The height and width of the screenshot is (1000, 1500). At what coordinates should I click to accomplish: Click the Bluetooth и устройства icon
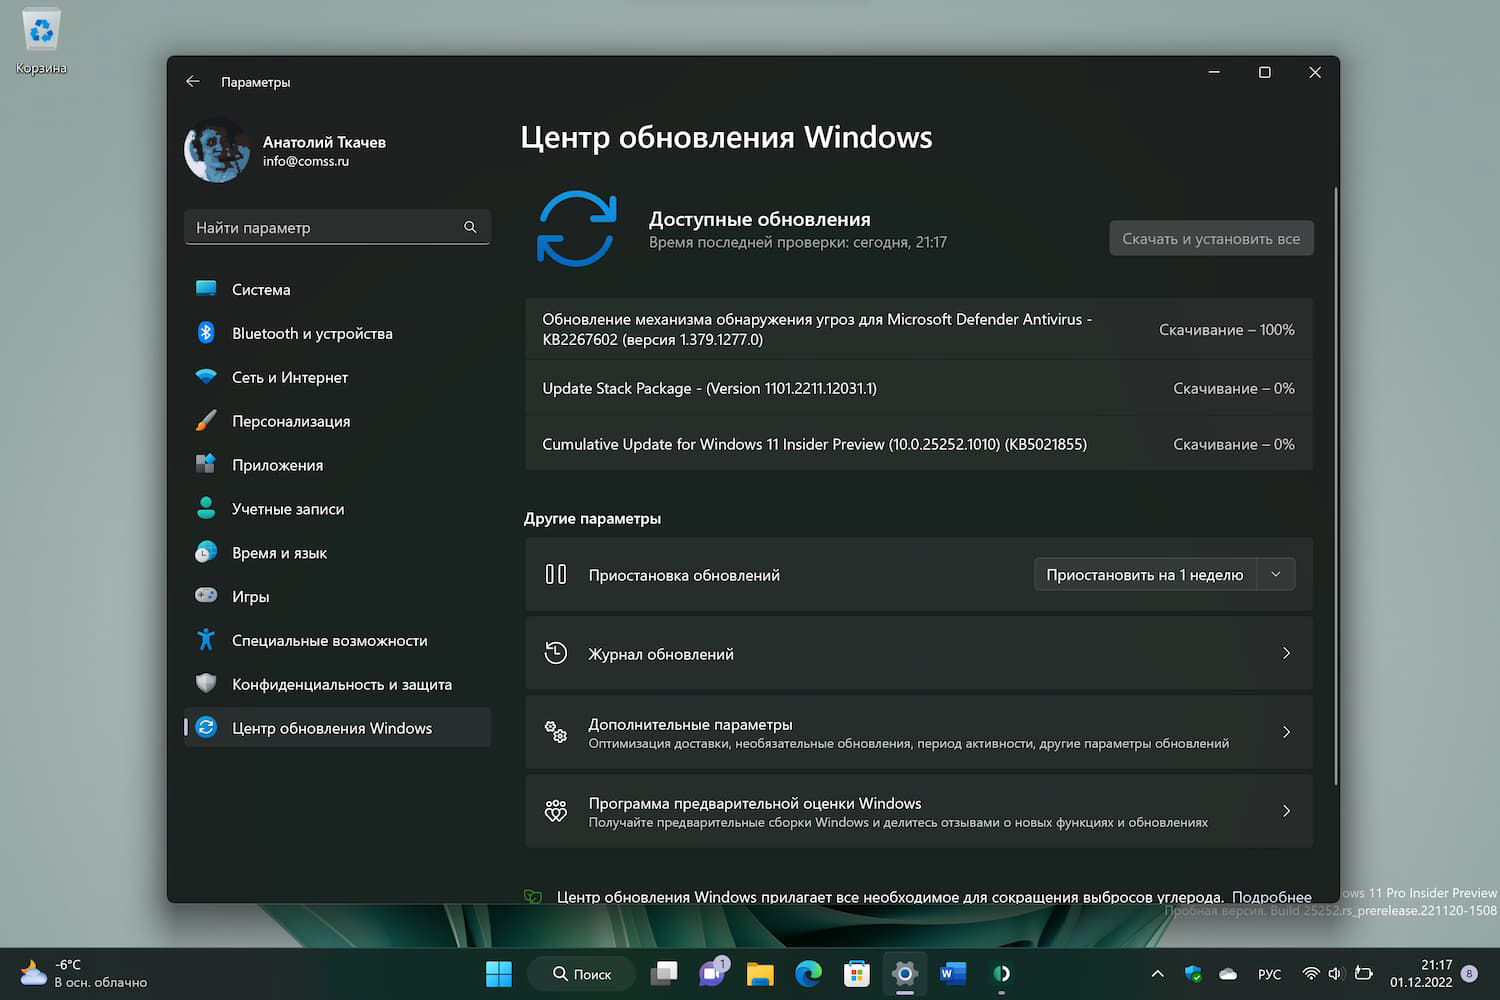pyautogui.click(x=206, y=333)
